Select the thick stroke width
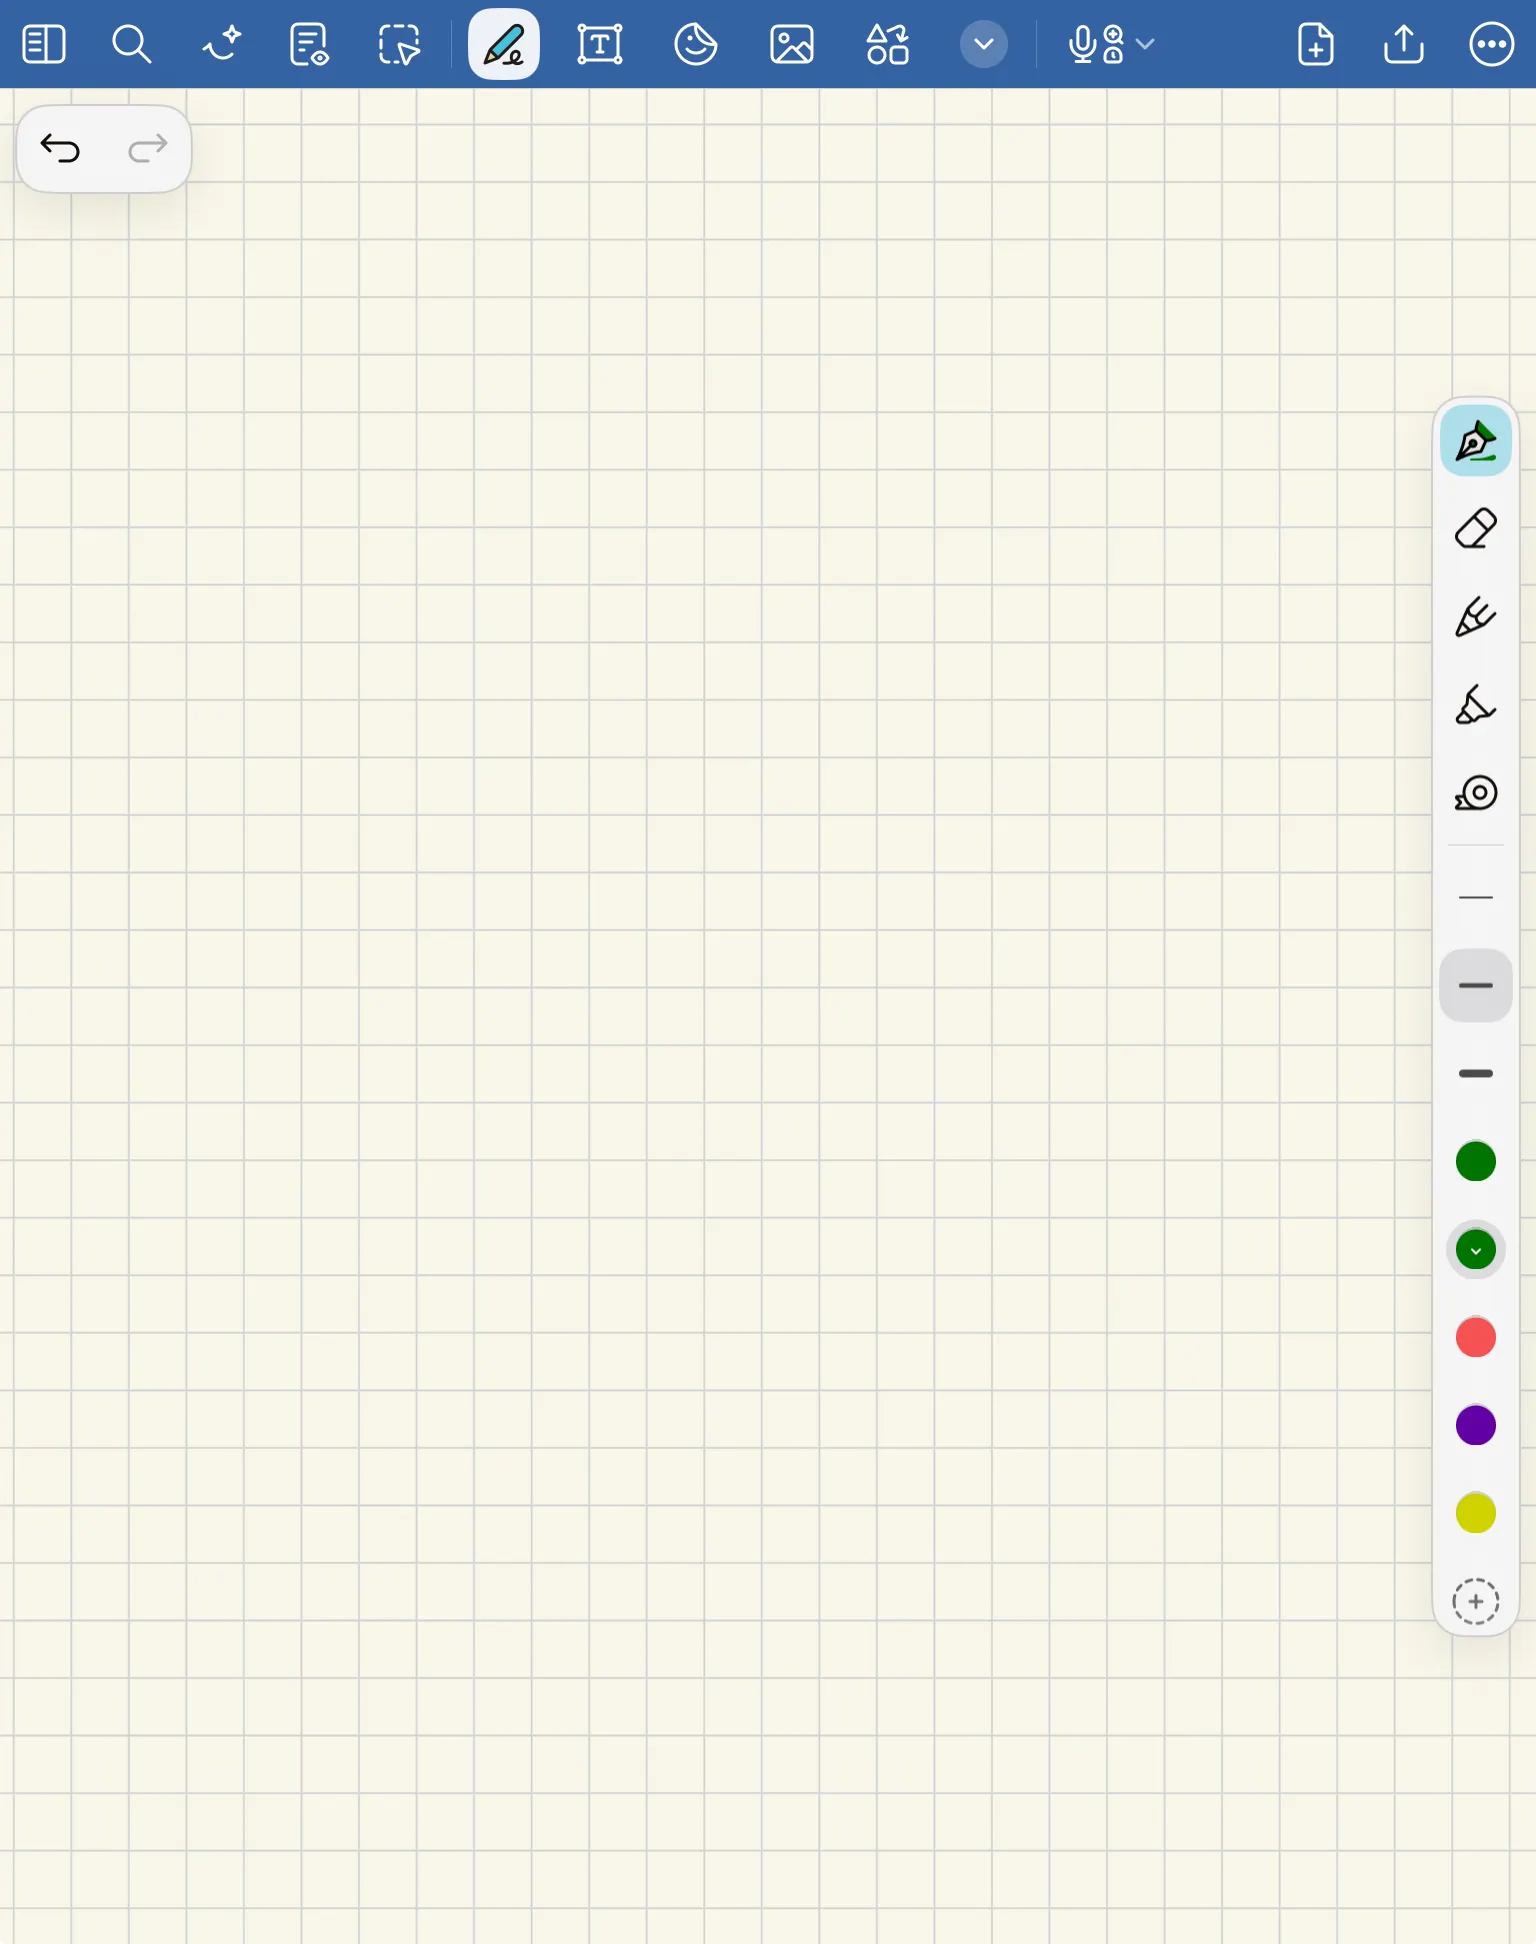Image resolution: width=1536 pixels, height=1944 pixels. pos(1475,1074)
